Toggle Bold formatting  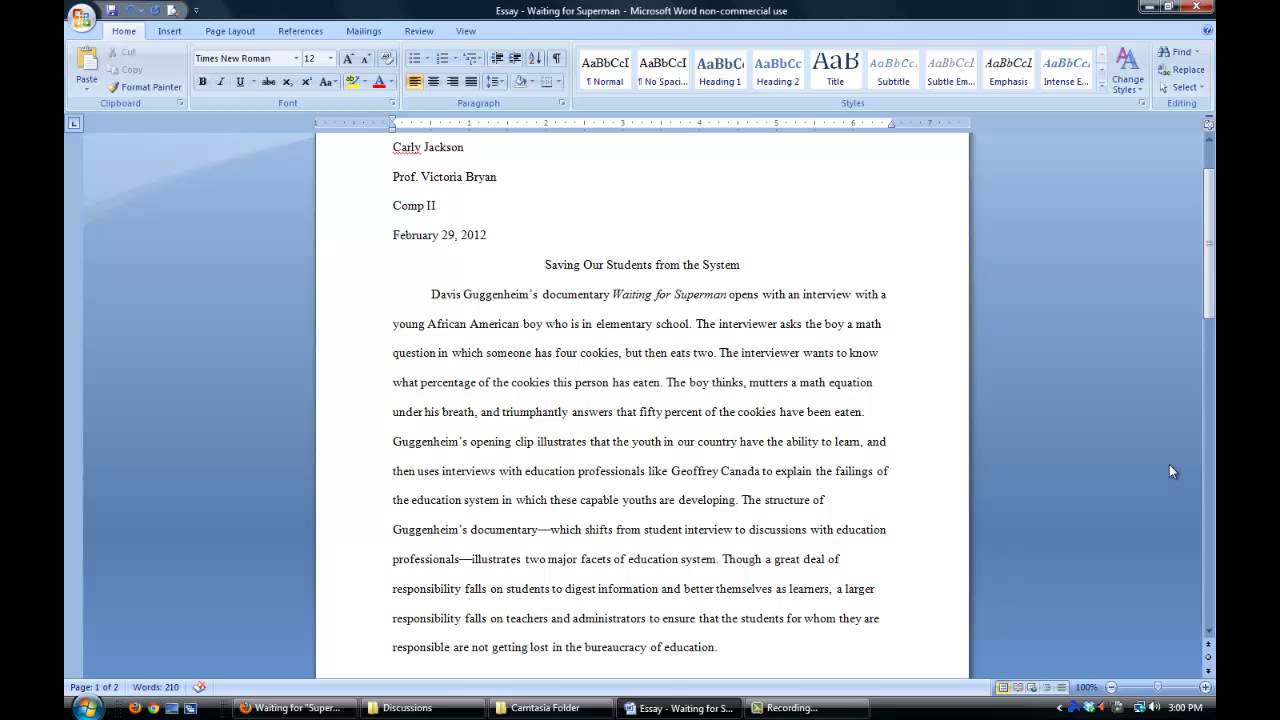202,82
